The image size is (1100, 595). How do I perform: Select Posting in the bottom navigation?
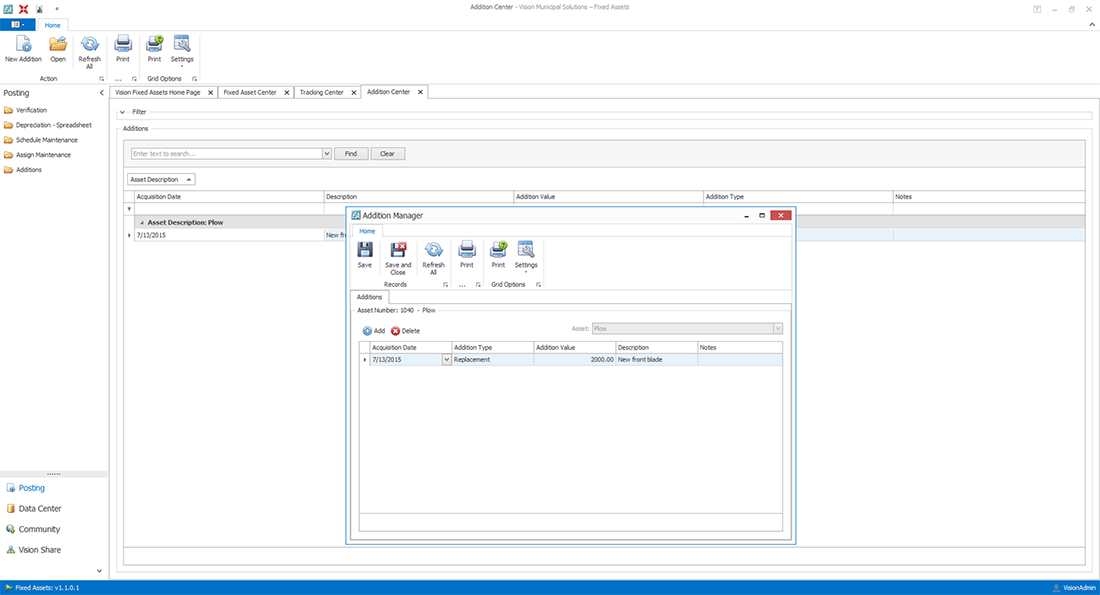[25, 488]
